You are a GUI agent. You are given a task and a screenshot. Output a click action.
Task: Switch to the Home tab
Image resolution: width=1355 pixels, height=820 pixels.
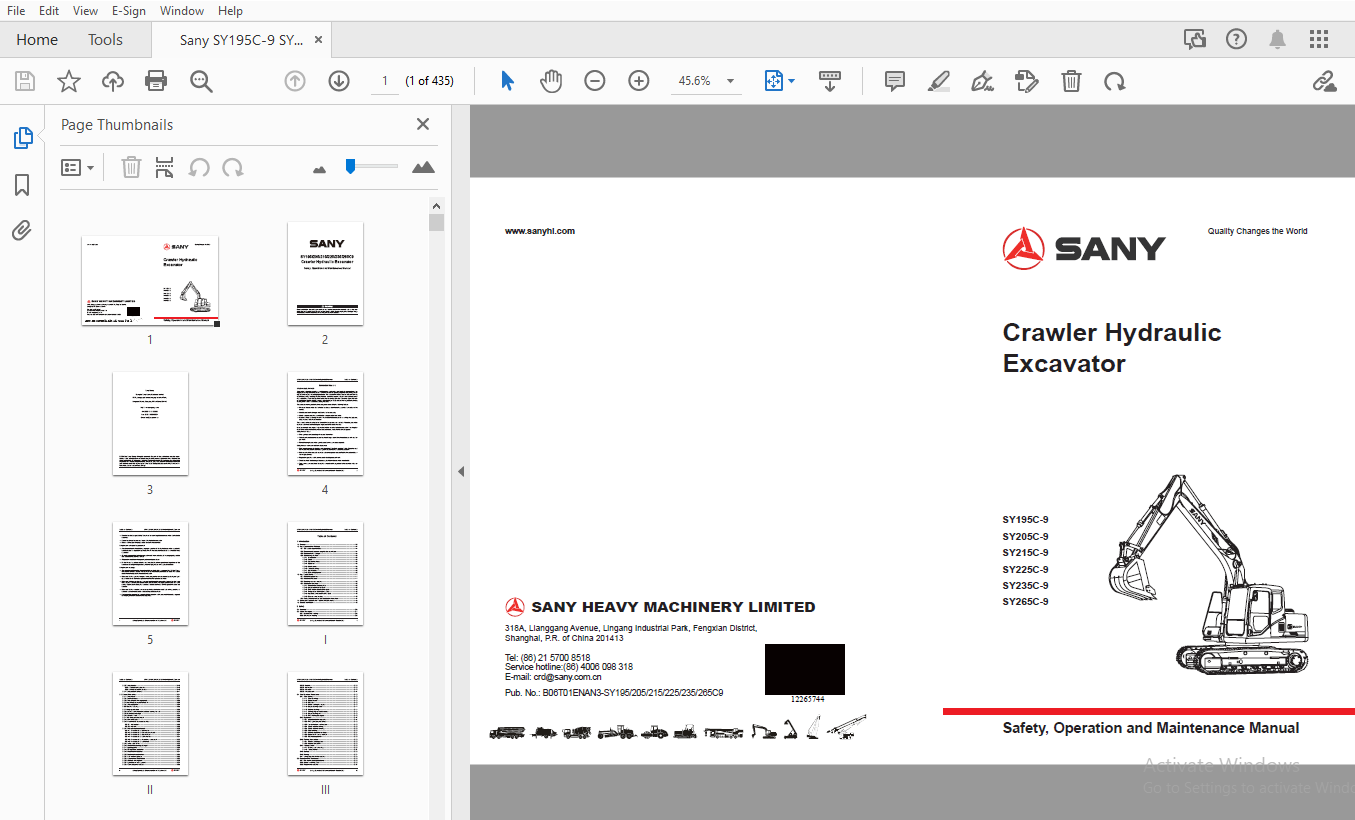click(37, 40)
